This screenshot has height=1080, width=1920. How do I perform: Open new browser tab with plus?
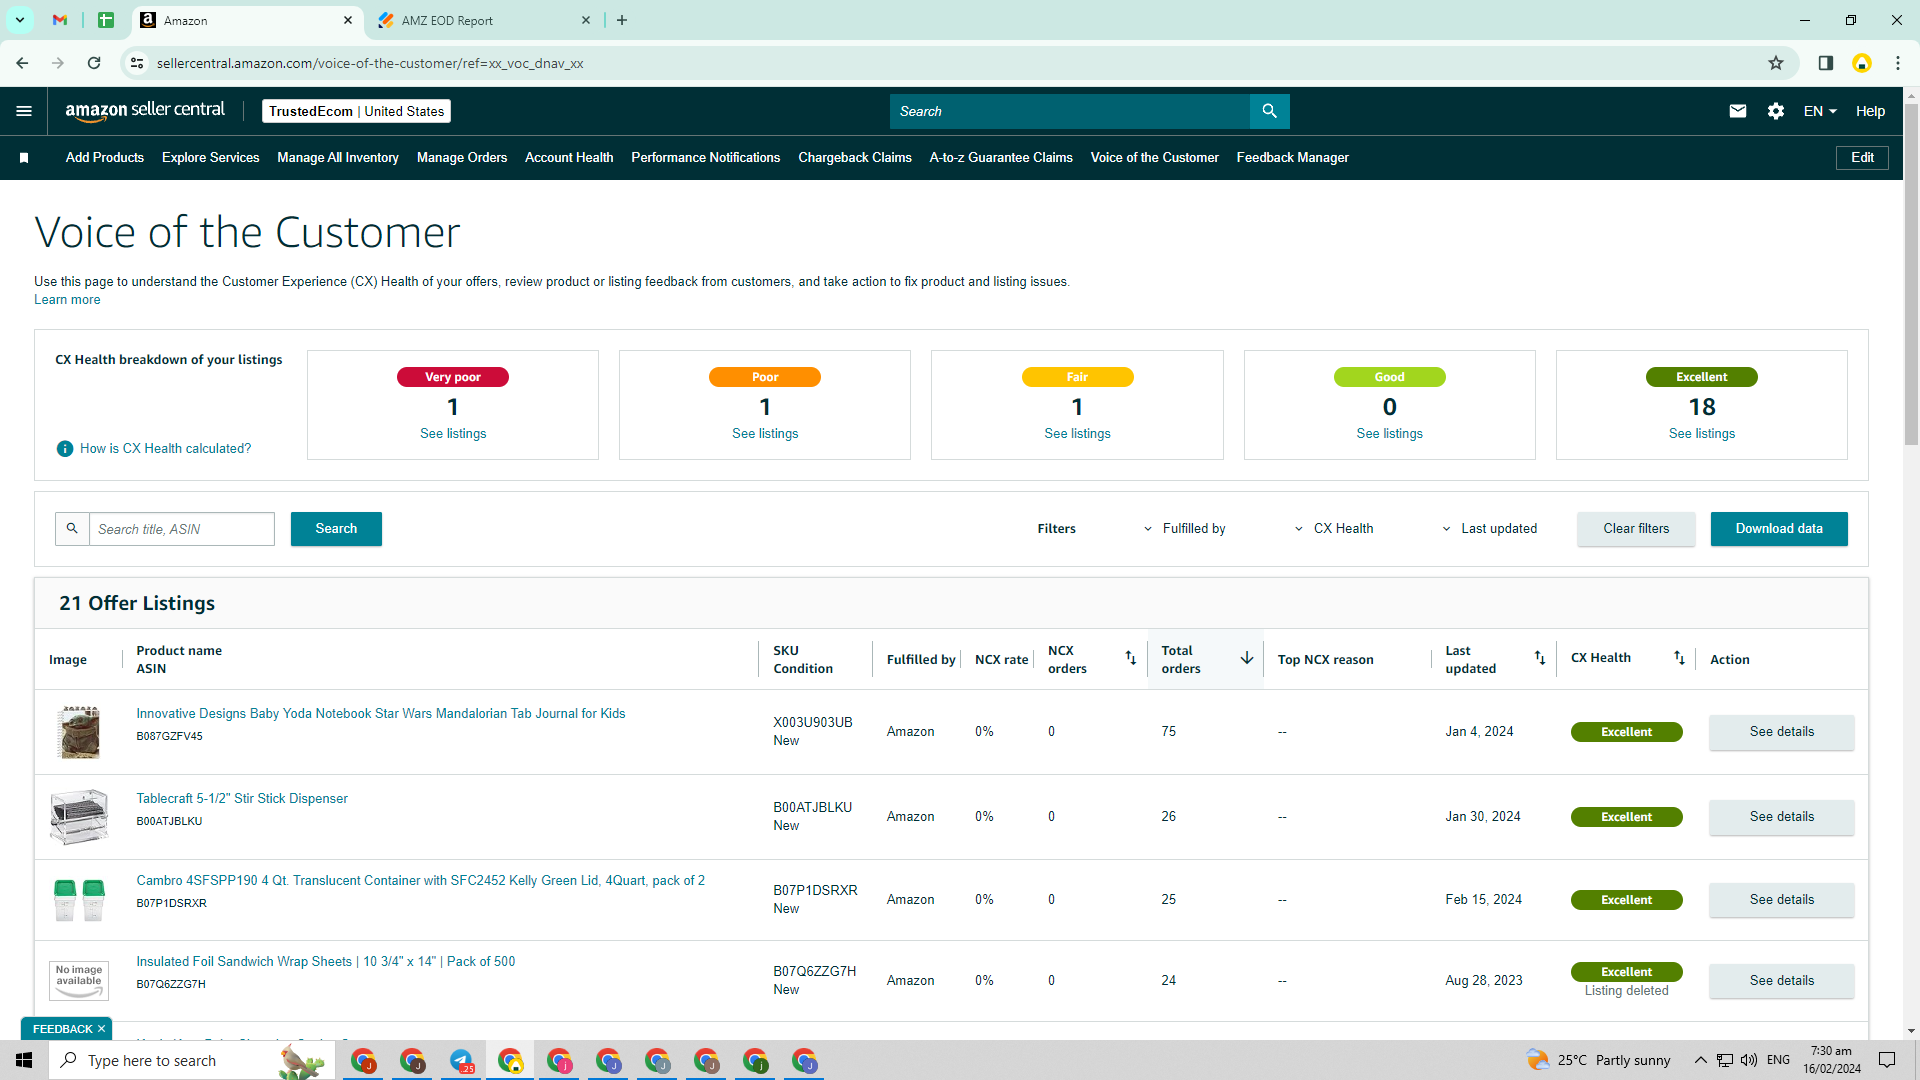coord(622,20)
